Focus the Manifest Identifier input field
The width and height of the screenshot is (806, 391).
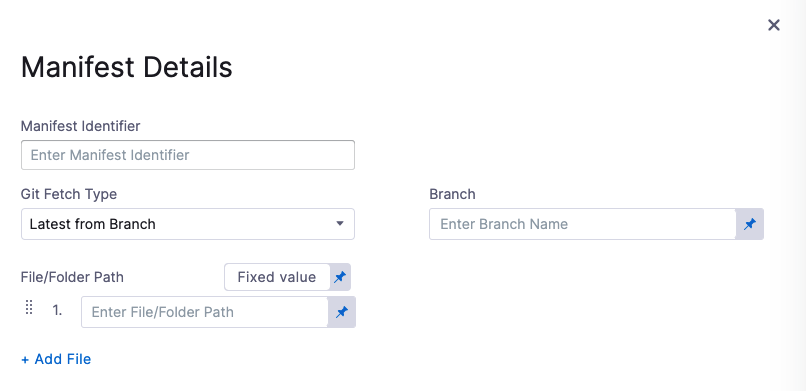click(188, 155)
